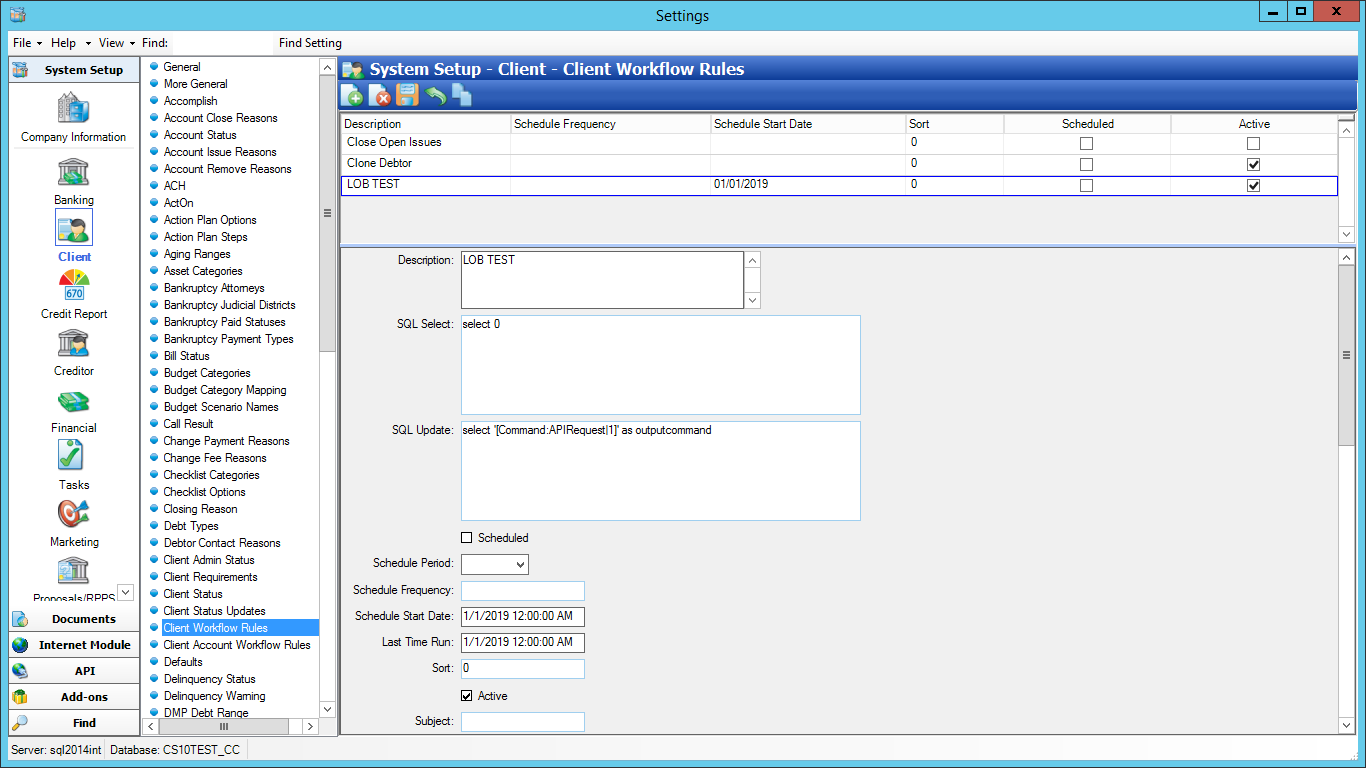Click the Scheduled column header
The width and height of the screenshot is (1366, 768).
coord(1087,124)
